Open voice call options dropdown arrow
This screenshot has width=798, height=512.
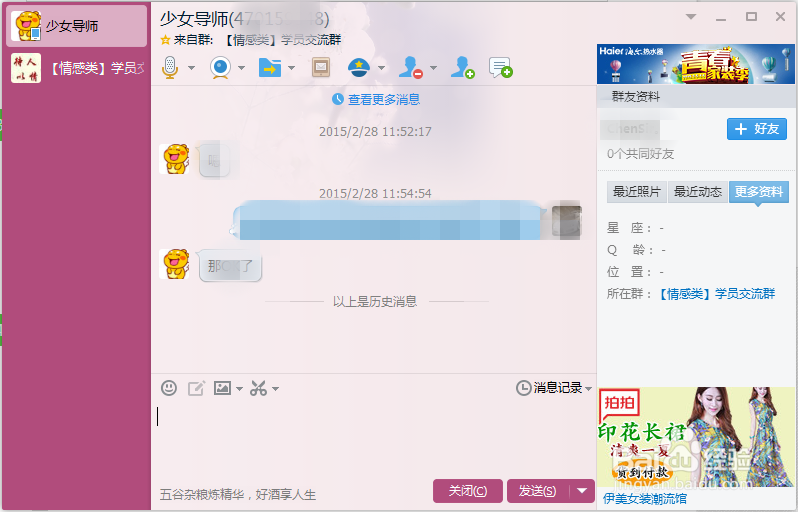(191, 68)
